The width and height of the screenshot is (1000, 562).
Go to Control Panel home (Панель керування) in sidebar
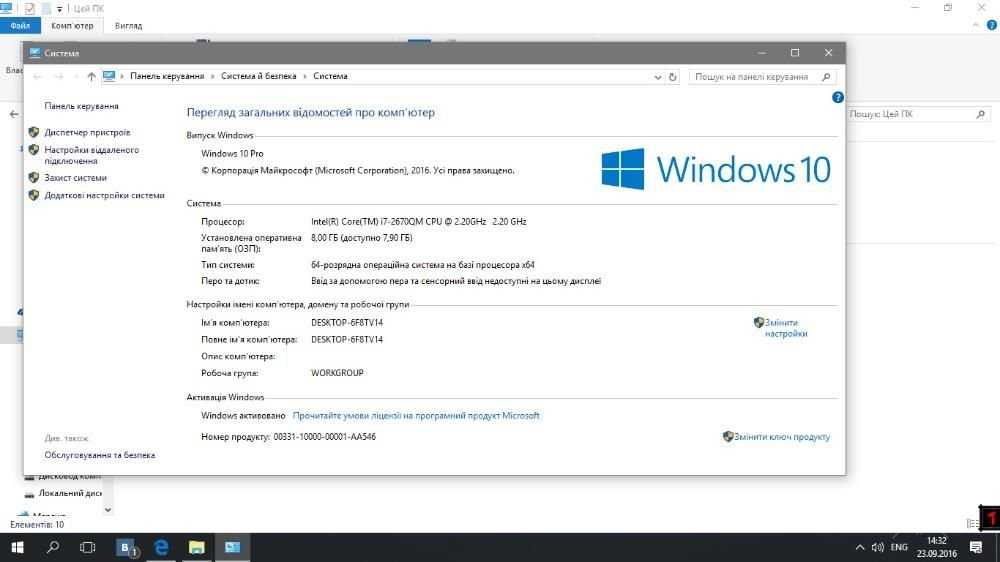click(82, 106)
